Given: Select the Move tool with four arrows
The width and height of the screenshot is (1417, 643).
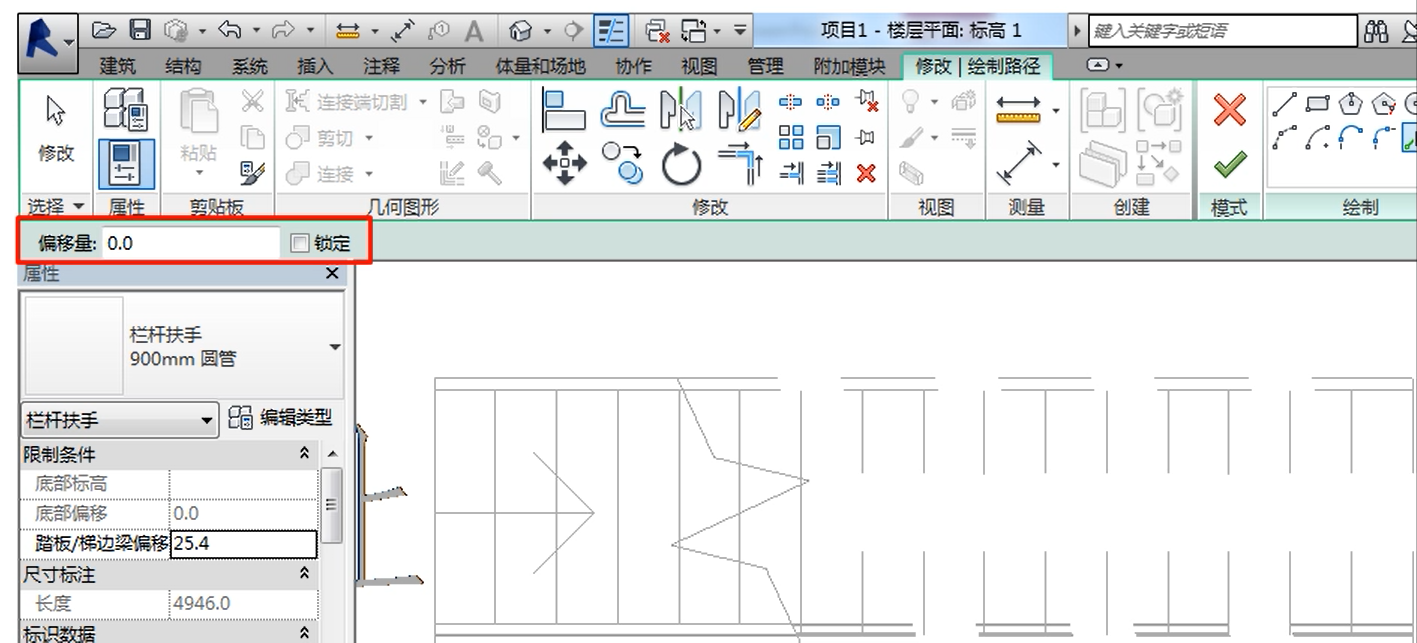Looking at the screenshot, I should coord(564,163).
